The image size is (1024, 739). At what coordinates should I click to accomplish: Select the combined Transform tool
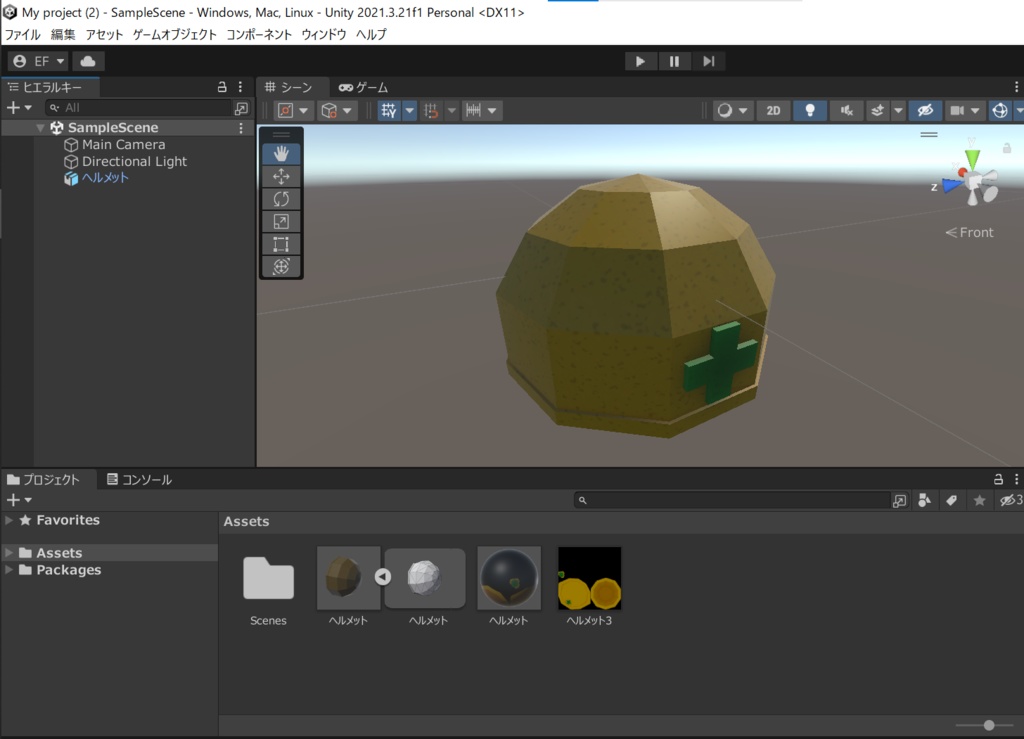point(281,266)
